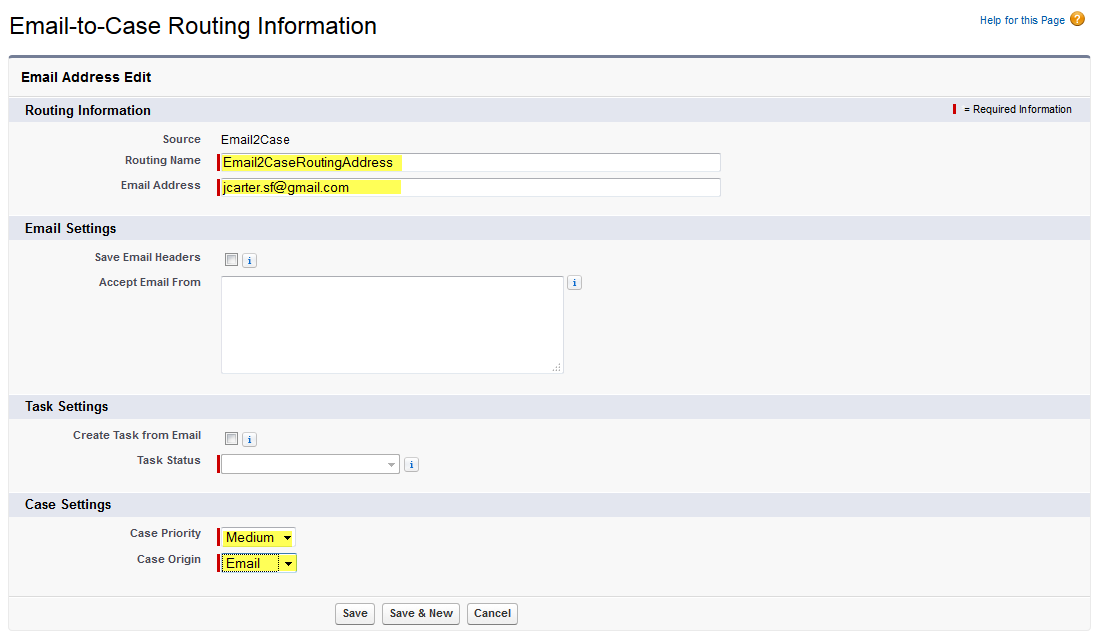Focus the Email Address input field

[470, 188]
